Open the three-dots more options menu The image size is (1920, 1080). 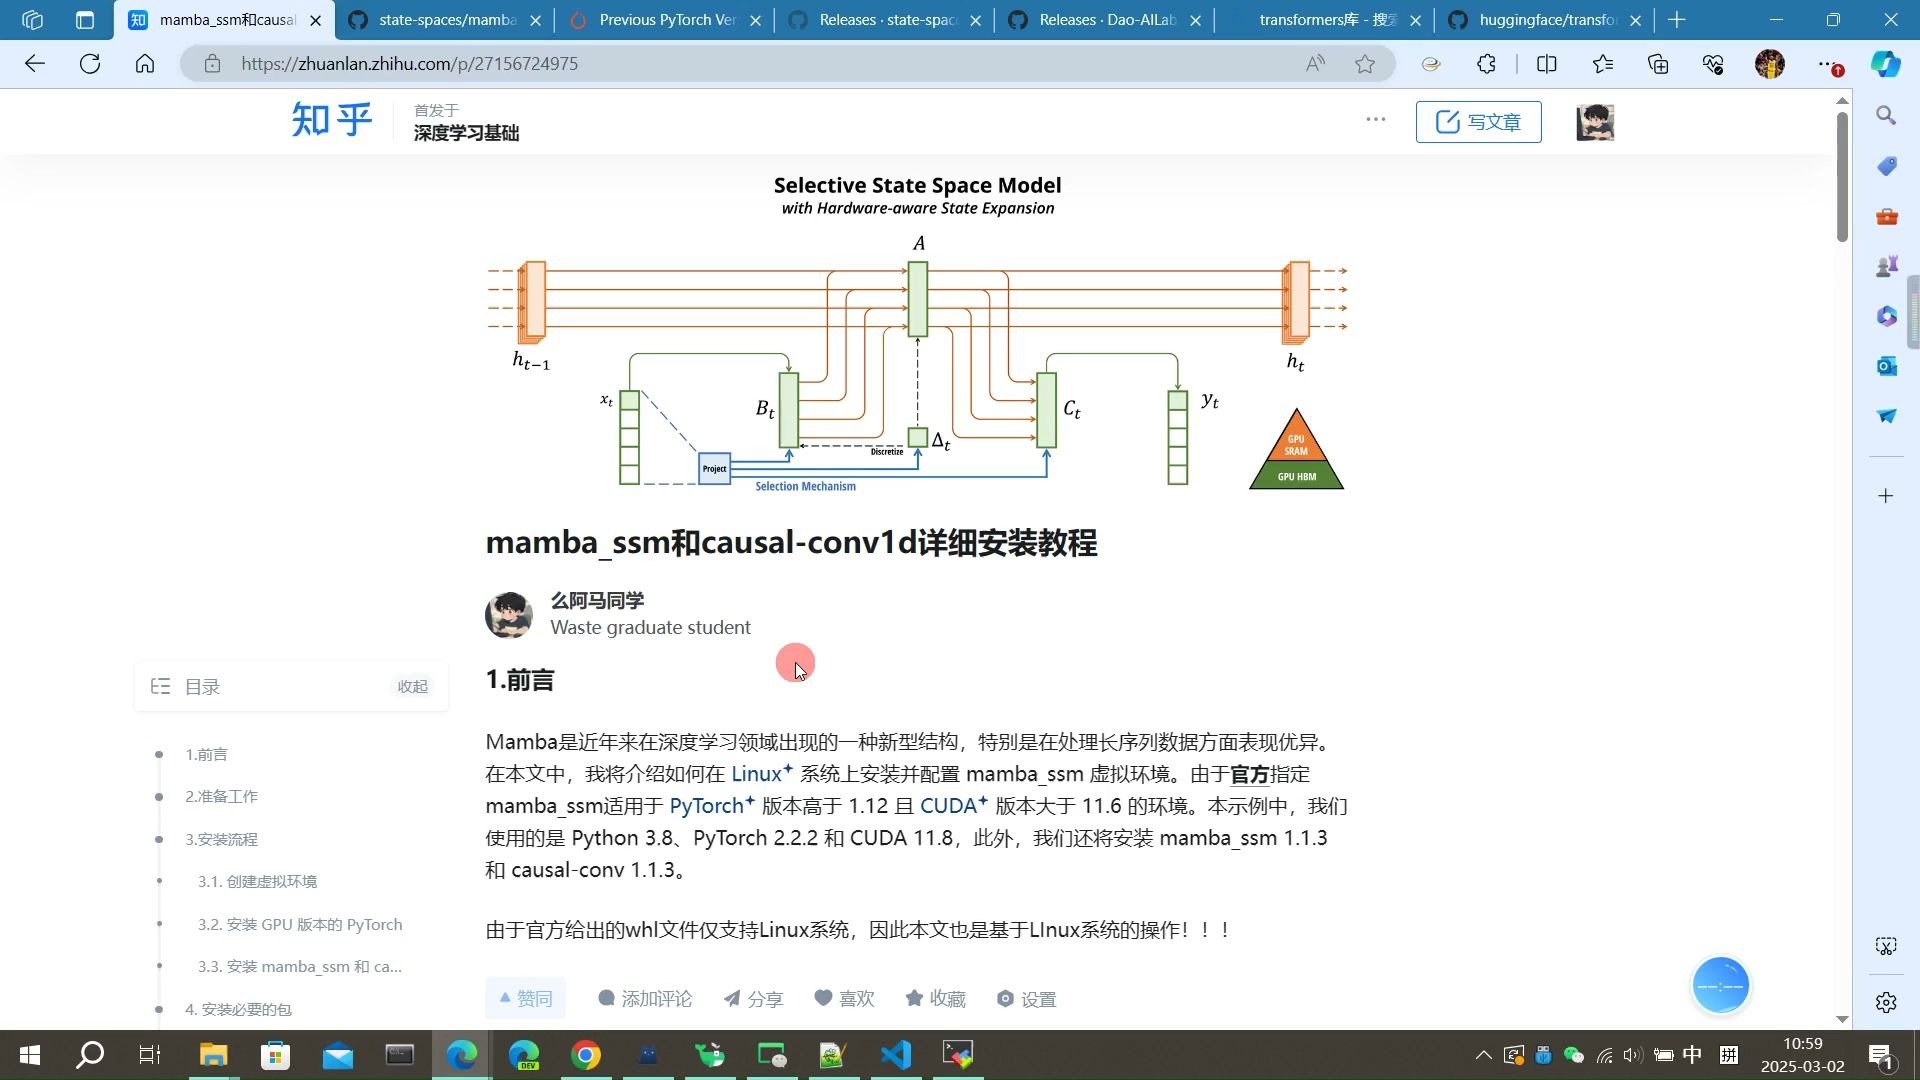(1375, 119)
